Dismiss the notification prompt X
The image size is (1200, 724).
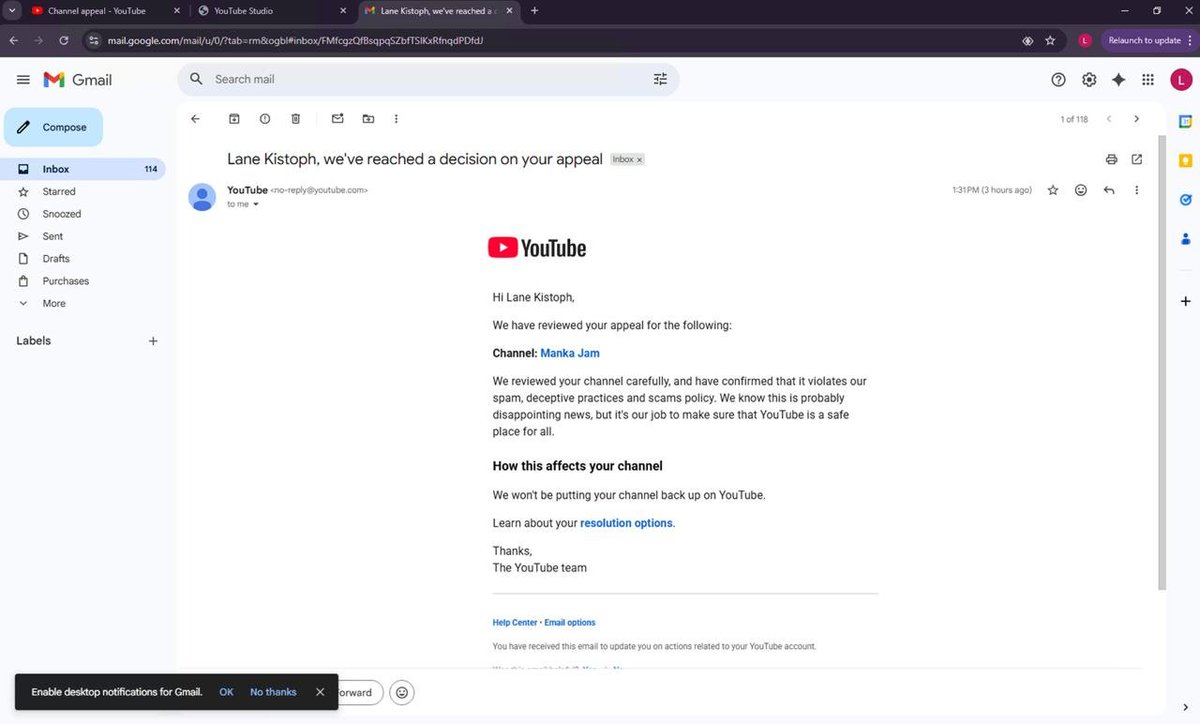[320, 692]
